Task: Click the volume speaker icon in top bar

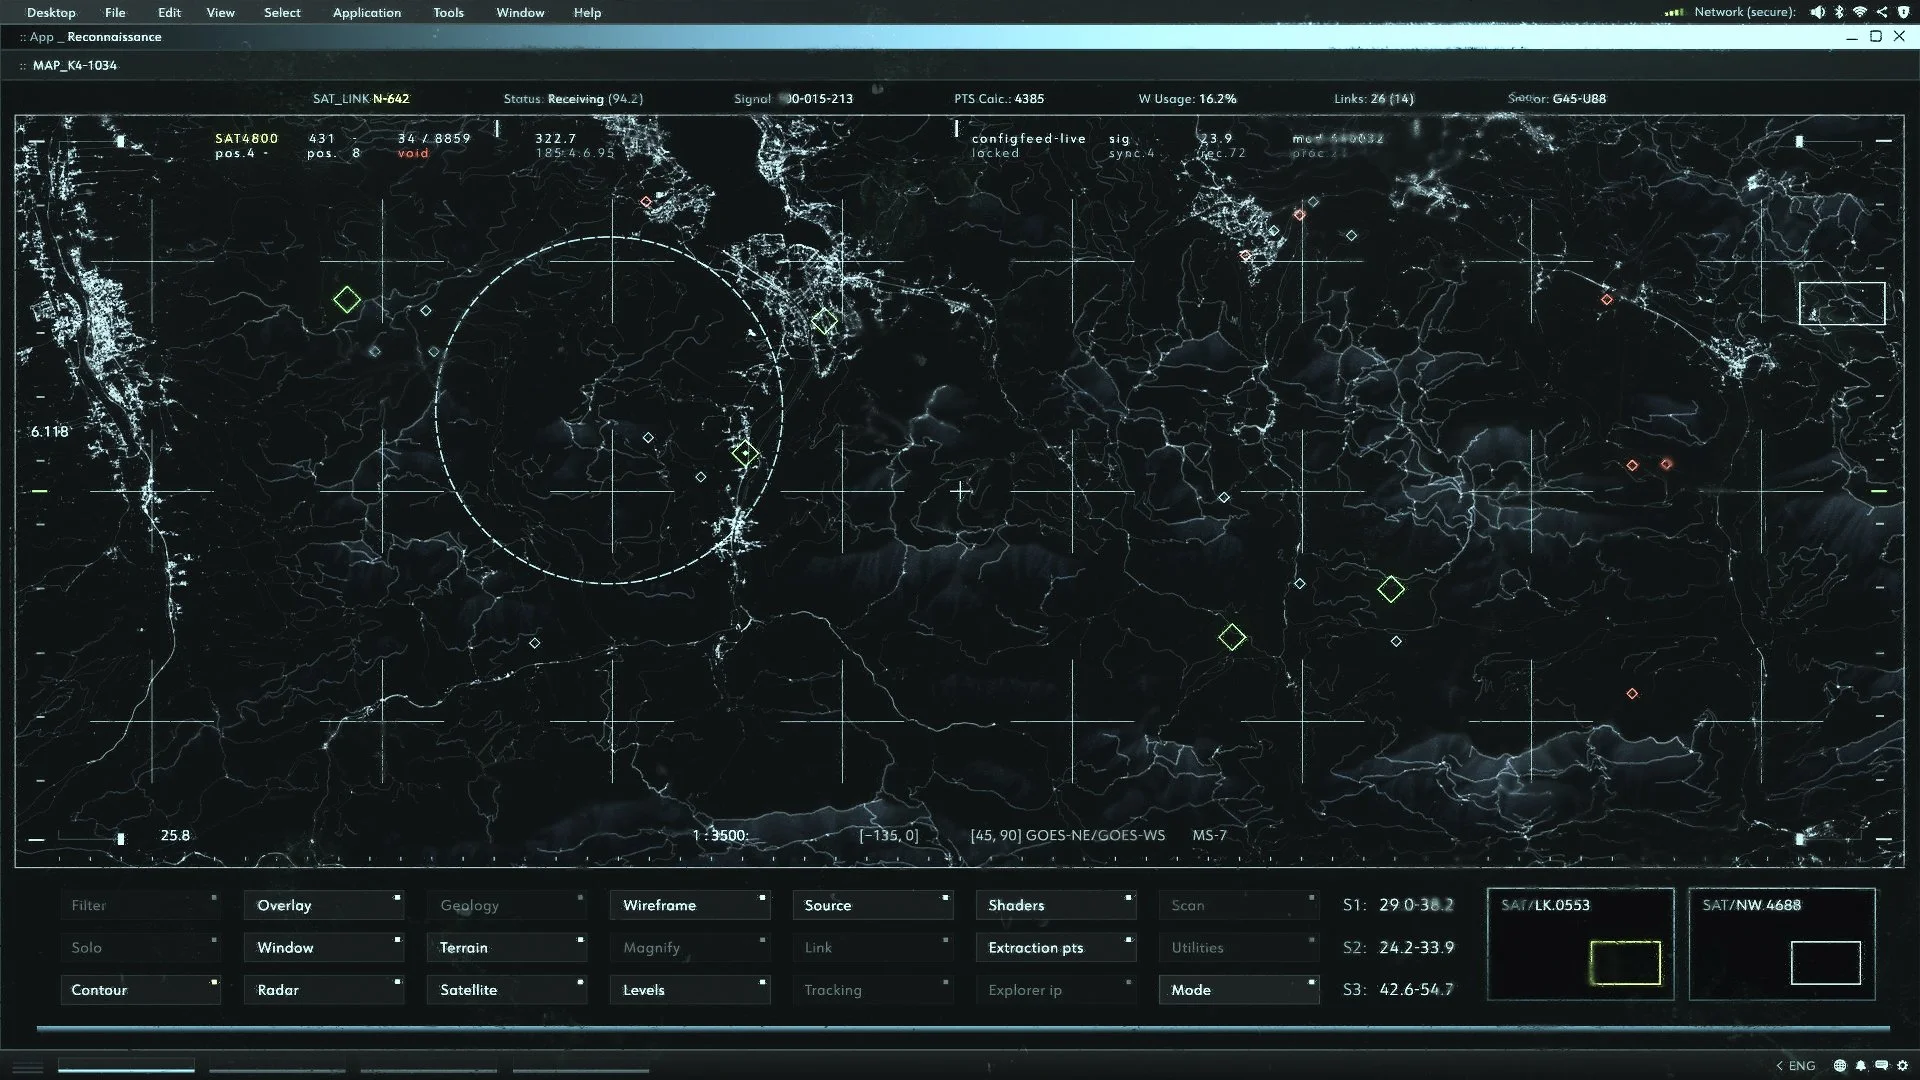Action: pyautogui.click(x=1817, y=12)
